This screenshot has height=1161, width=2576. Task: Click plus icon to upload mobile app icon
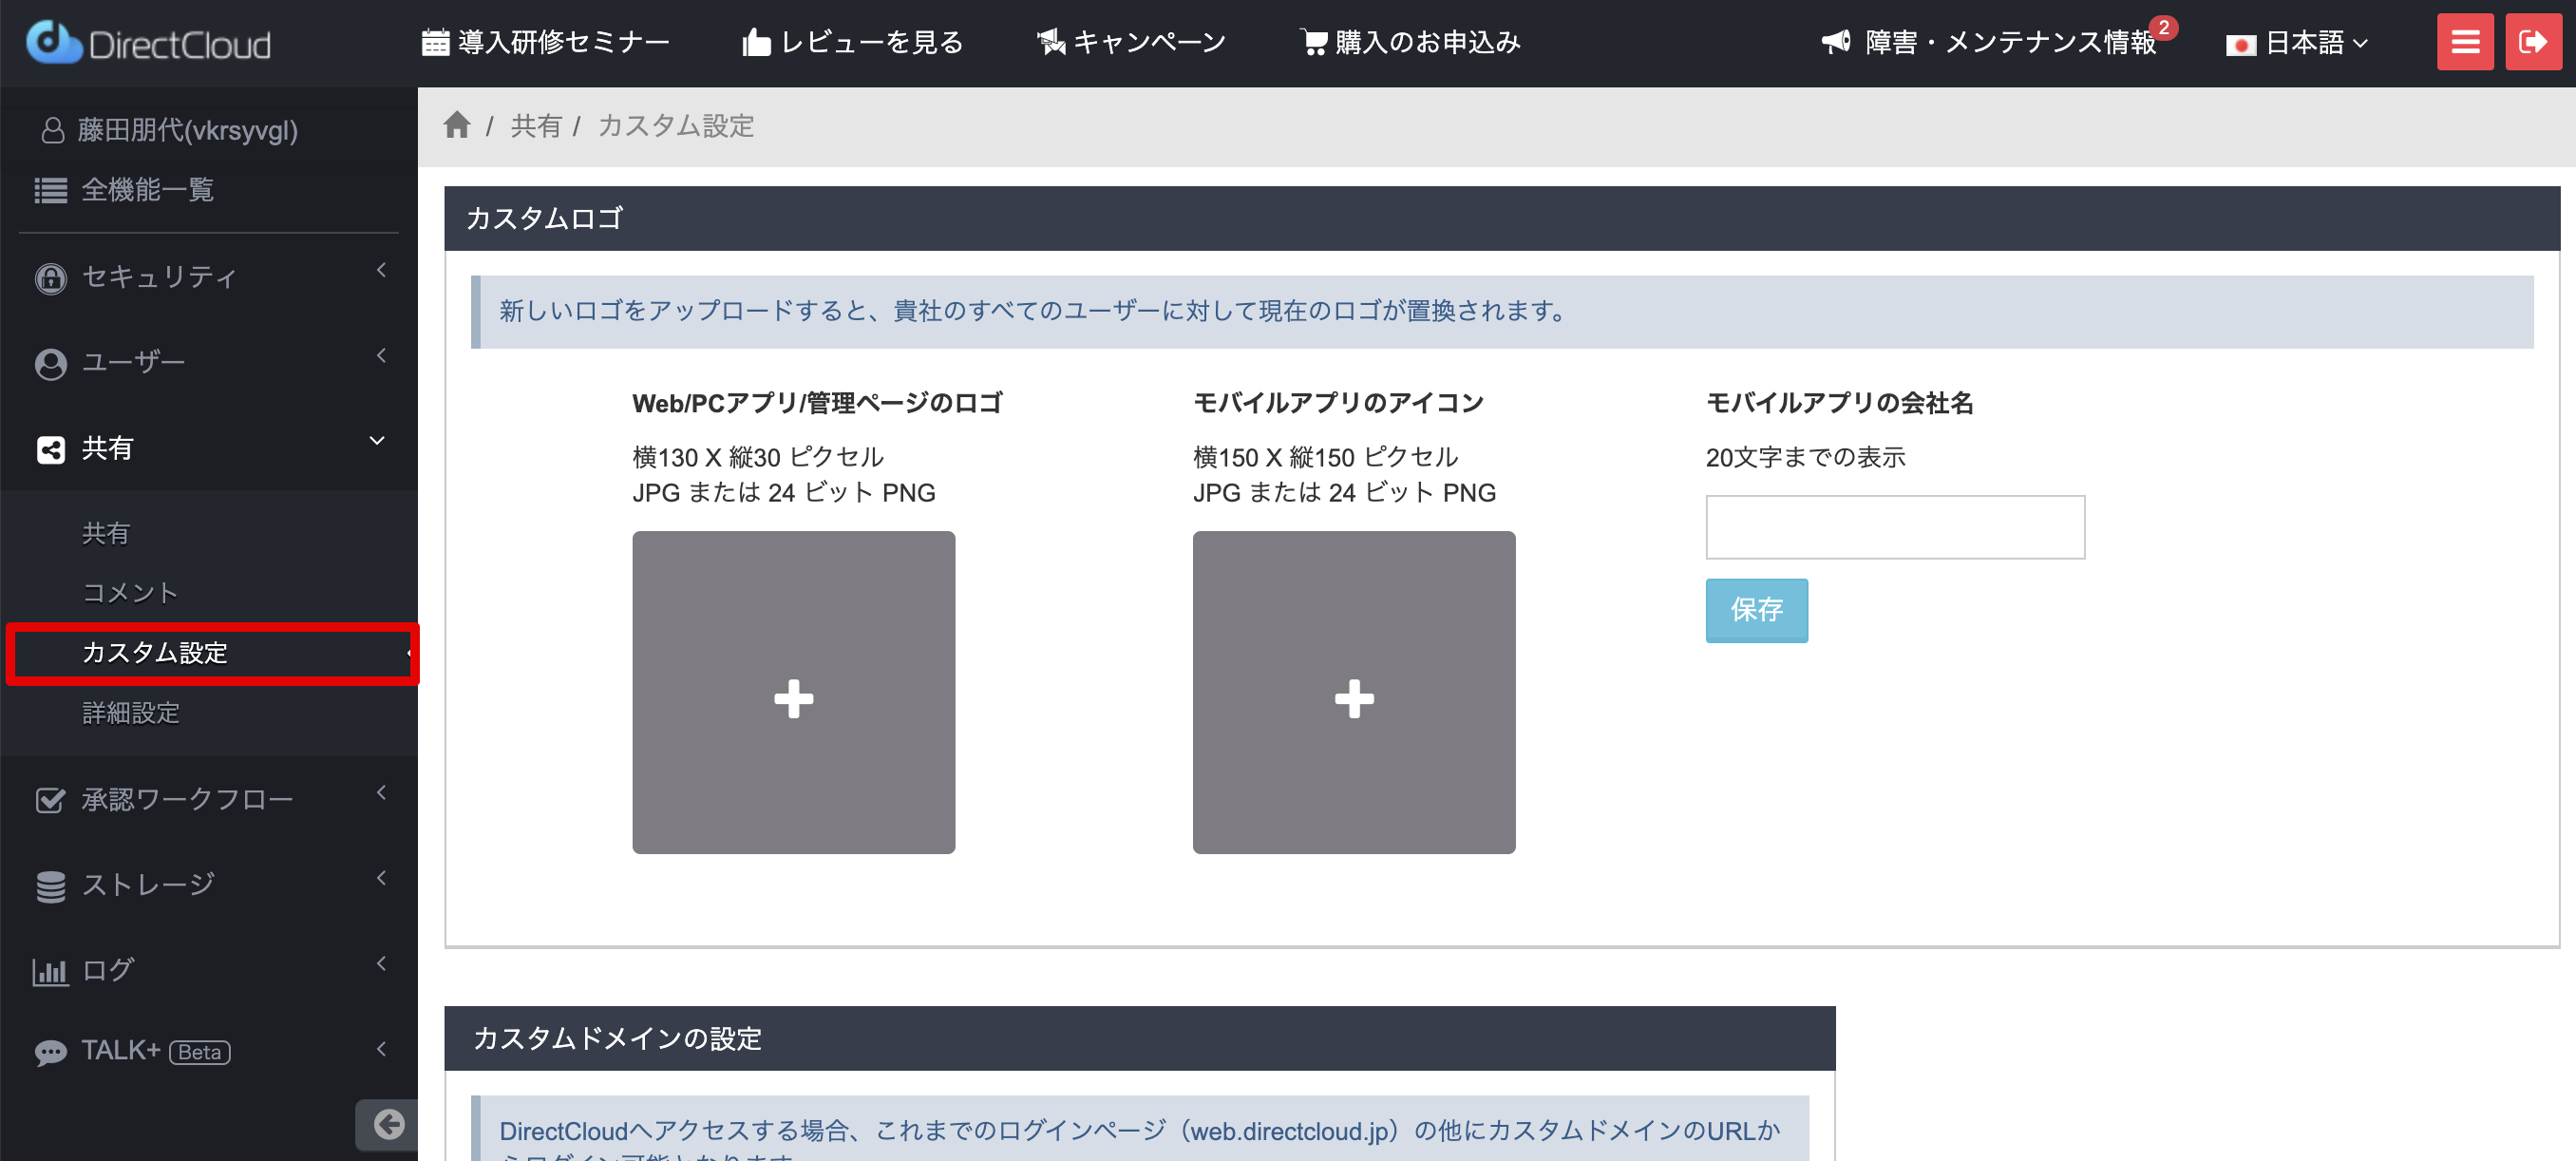[x=1353, y=697]
